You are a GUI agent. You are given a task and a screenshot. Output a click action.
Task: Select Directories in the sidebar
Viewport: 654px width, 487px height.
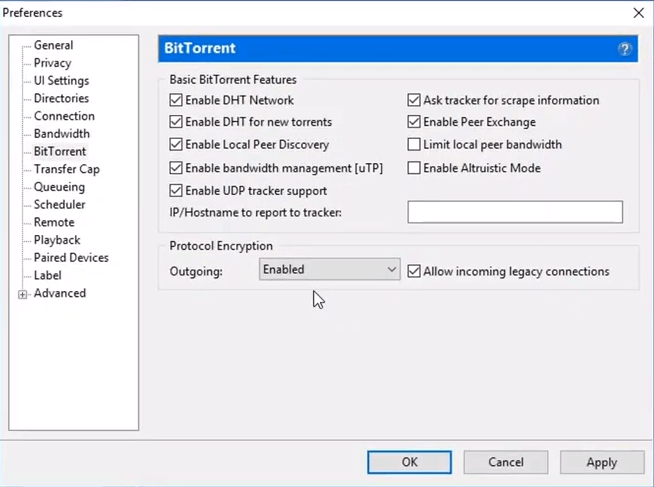61,98
